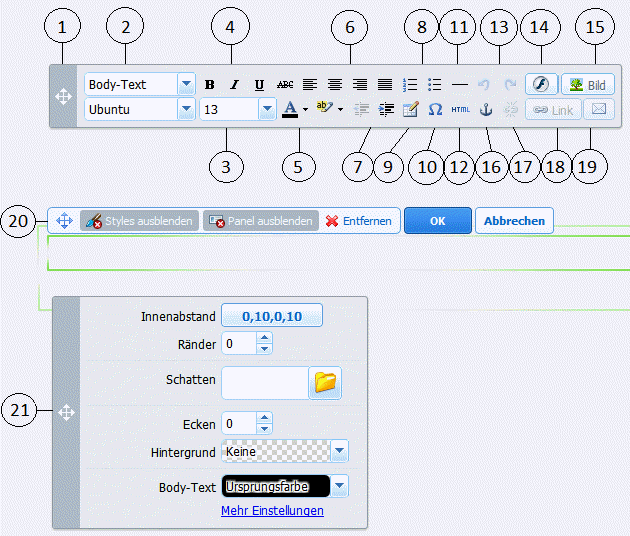The height and width of the screenshot is (536, 630).
Task: Click the text color A icon
Action: [x=290, y=109]
